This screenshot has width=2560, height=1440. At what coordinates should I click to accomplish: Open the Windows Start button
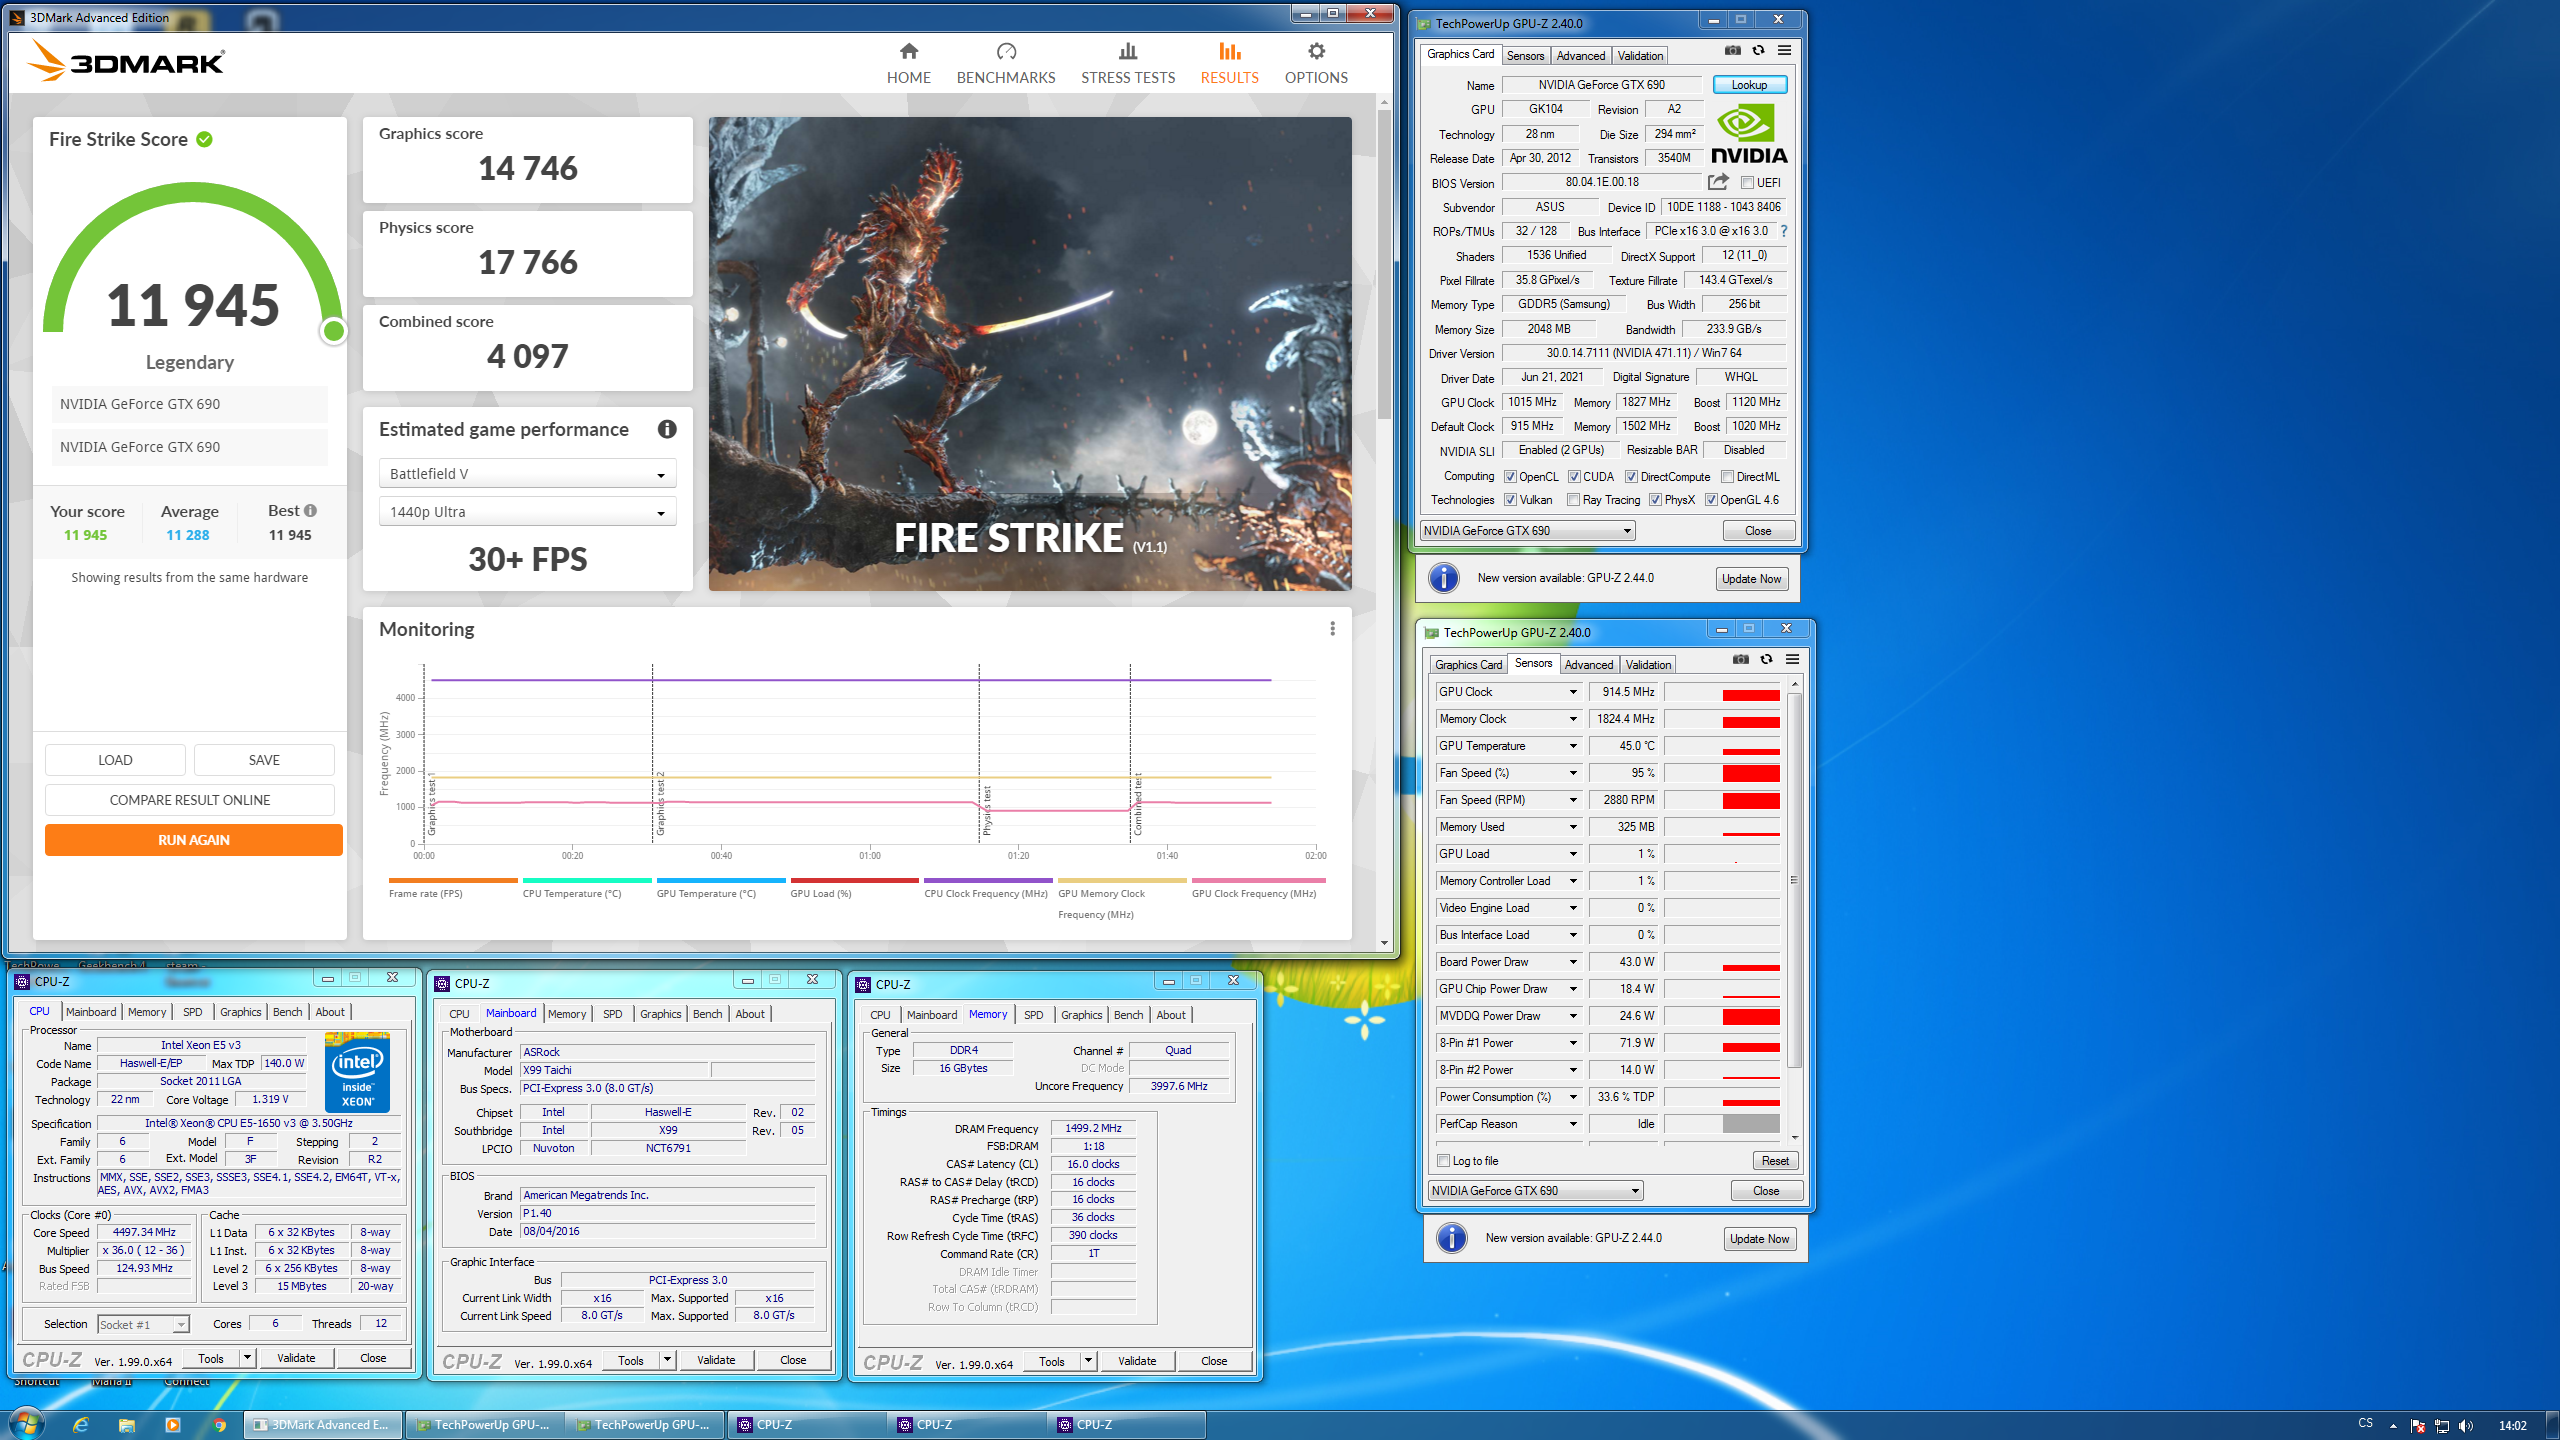click(26, 1424)
